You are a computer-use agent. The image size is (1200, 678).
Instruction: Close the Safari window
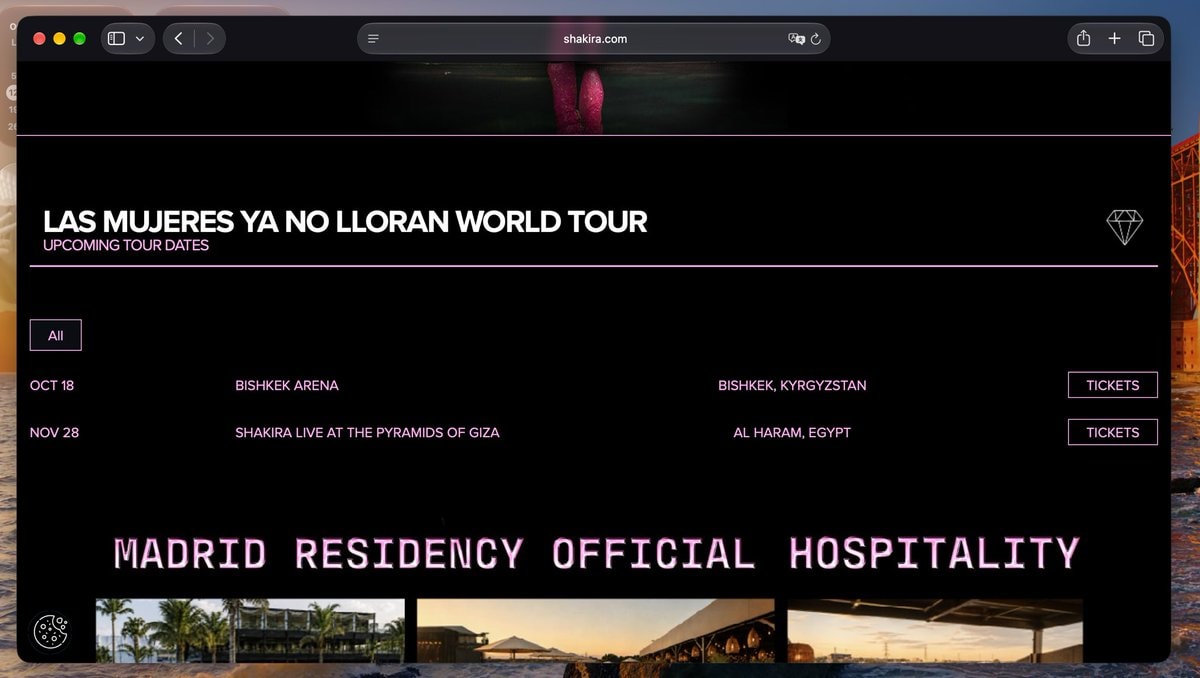point(40,39)
